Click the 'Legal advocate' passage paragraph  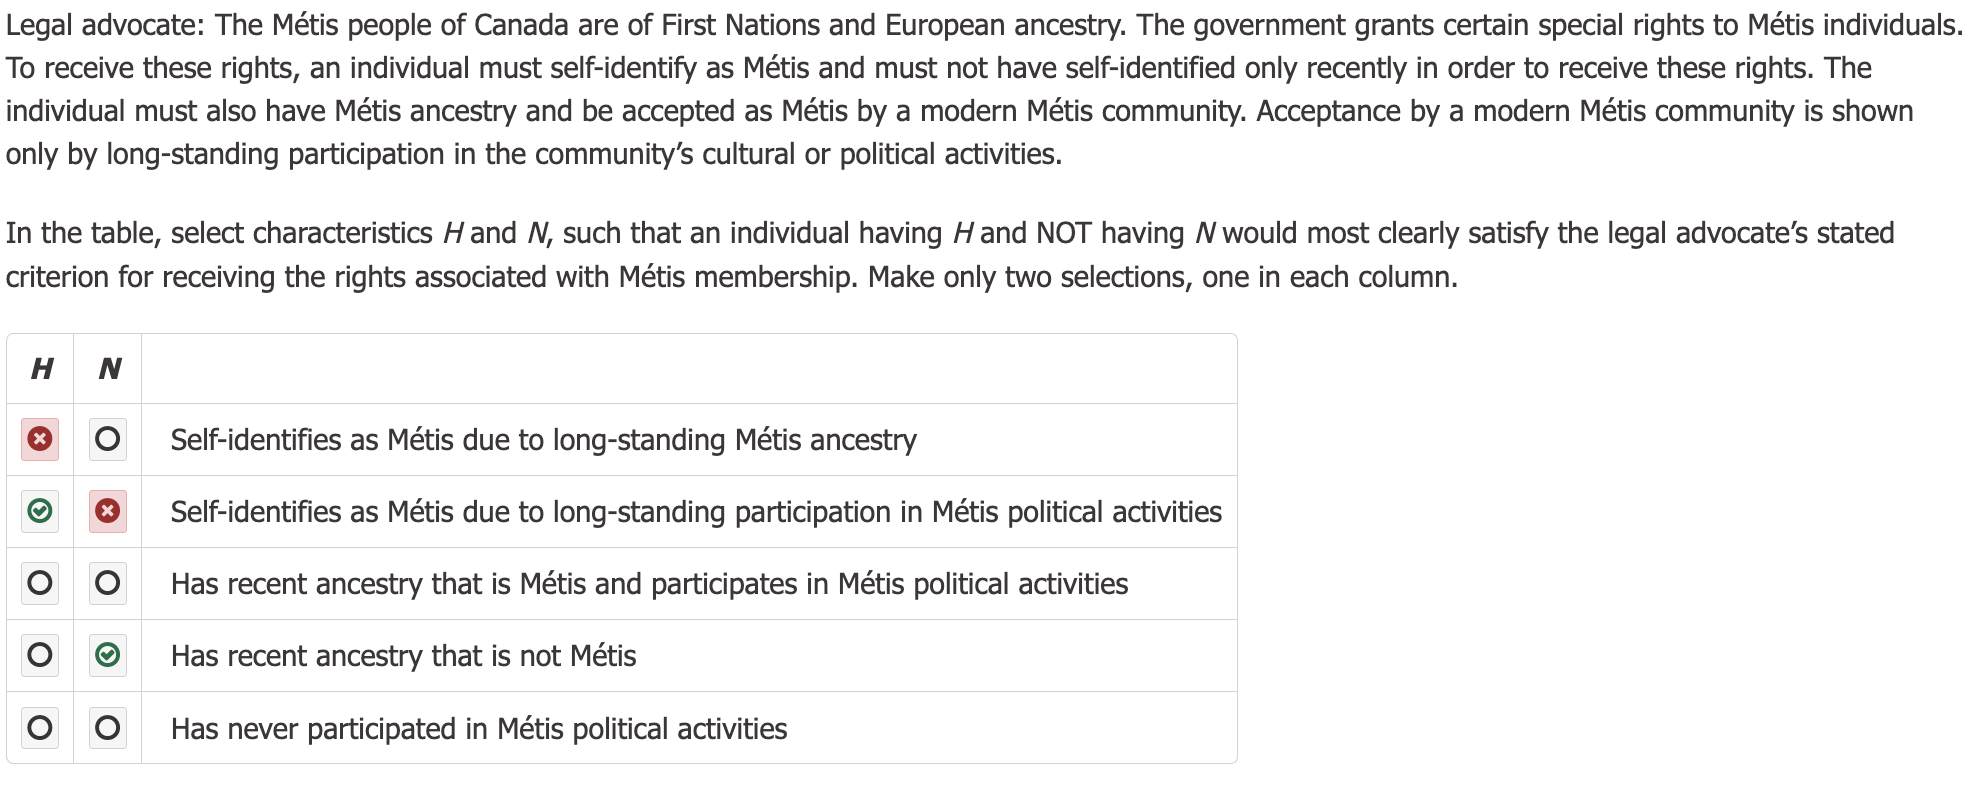tap(980, 89)
